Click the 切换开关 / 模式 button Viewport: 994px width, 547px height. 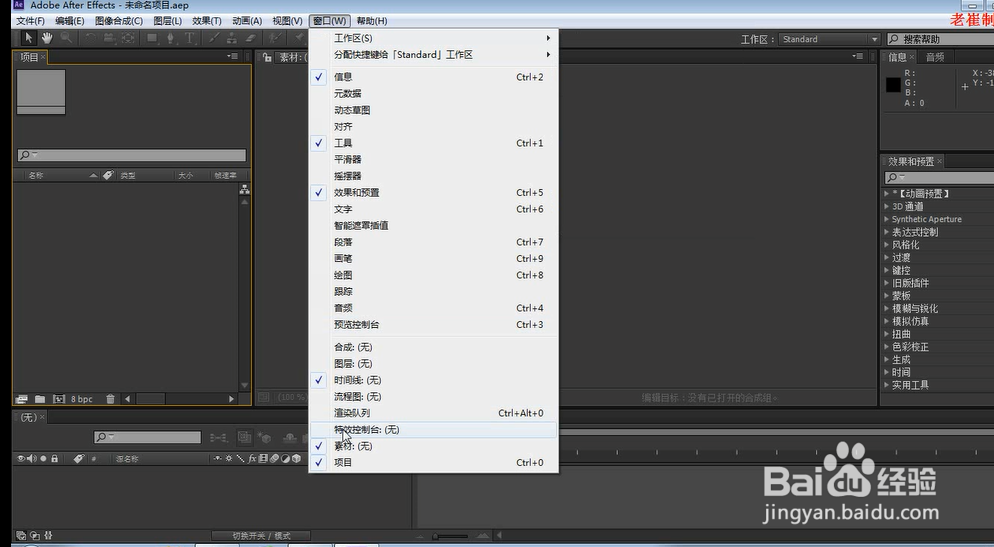(x=261, y=536)
